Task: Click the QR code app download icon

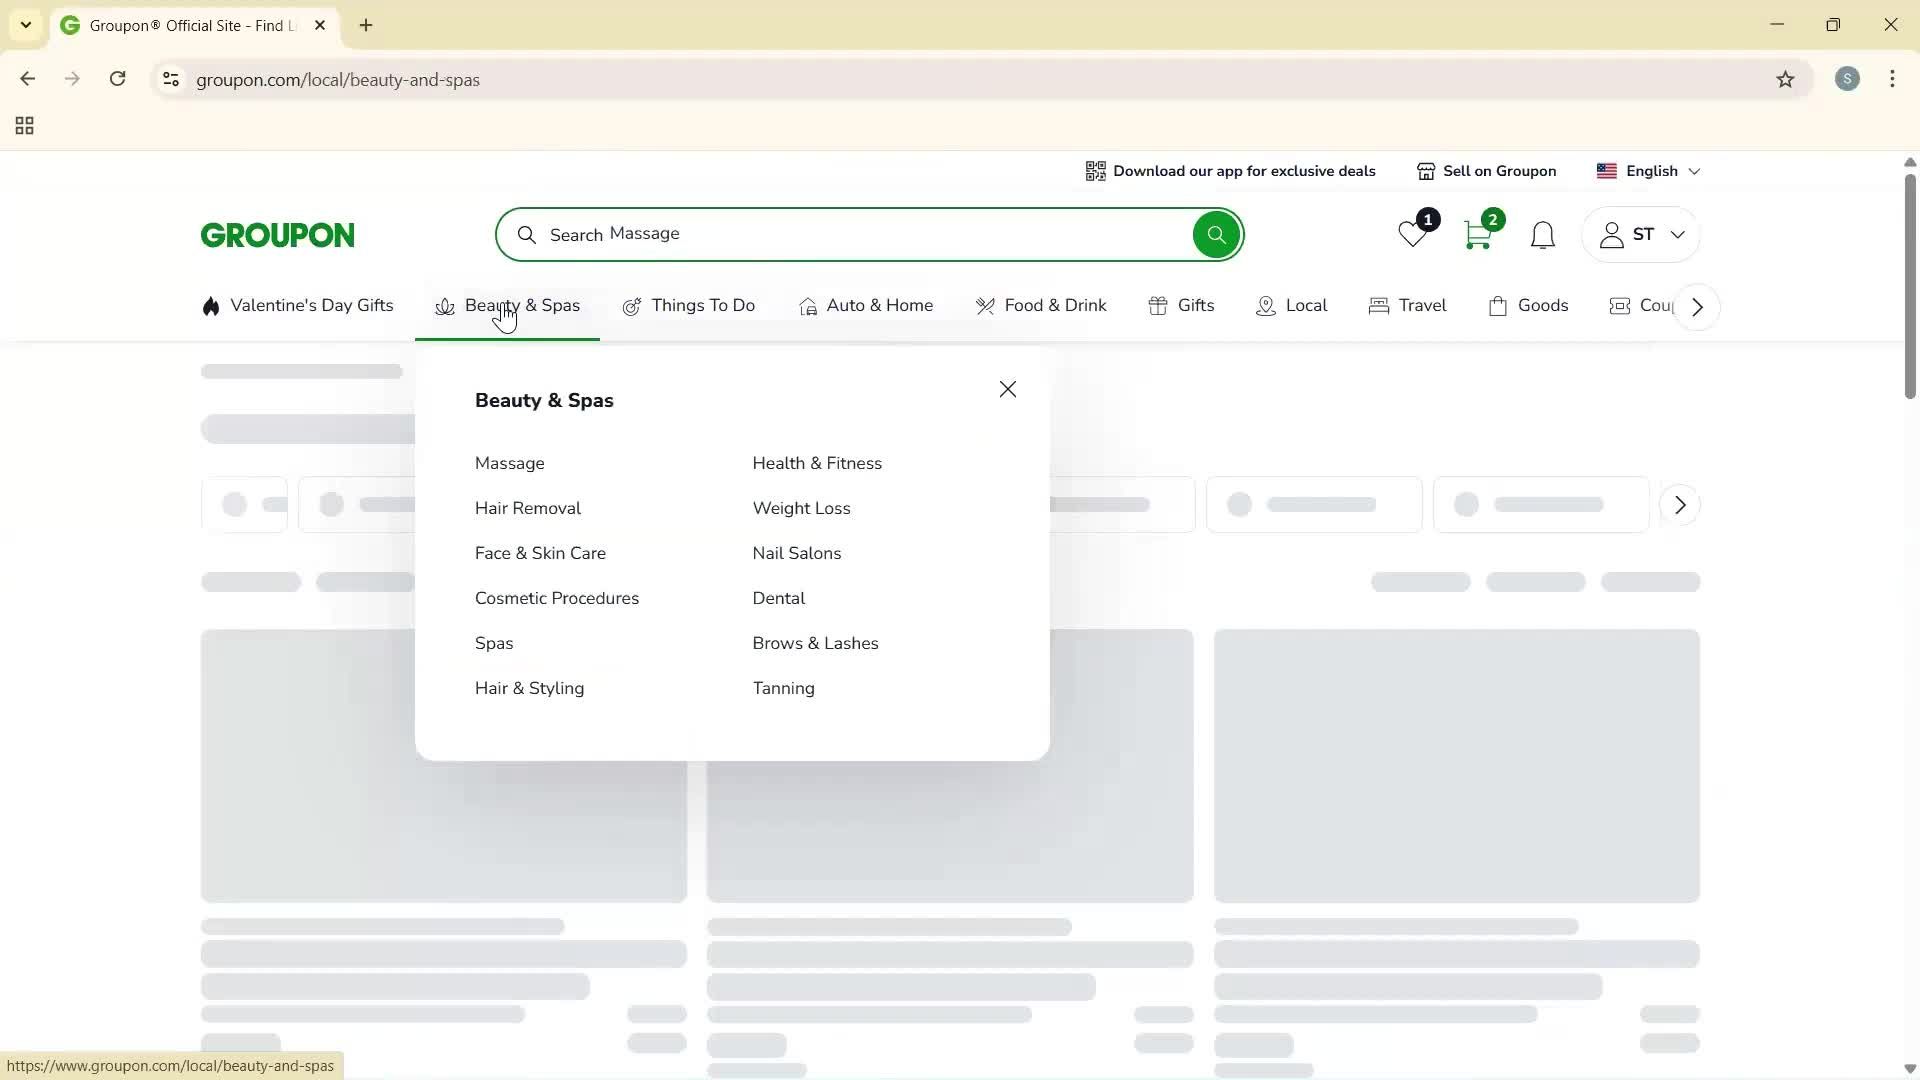Action: coord(1095,171)
